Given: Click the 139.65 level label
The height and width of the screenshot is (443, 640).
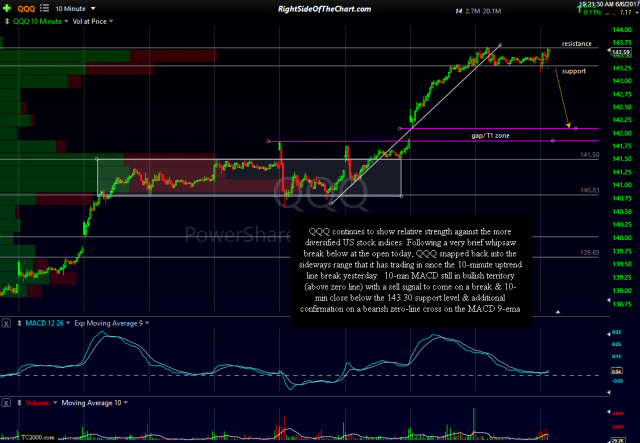Looking at the screenshot, I should click(589, 253).
